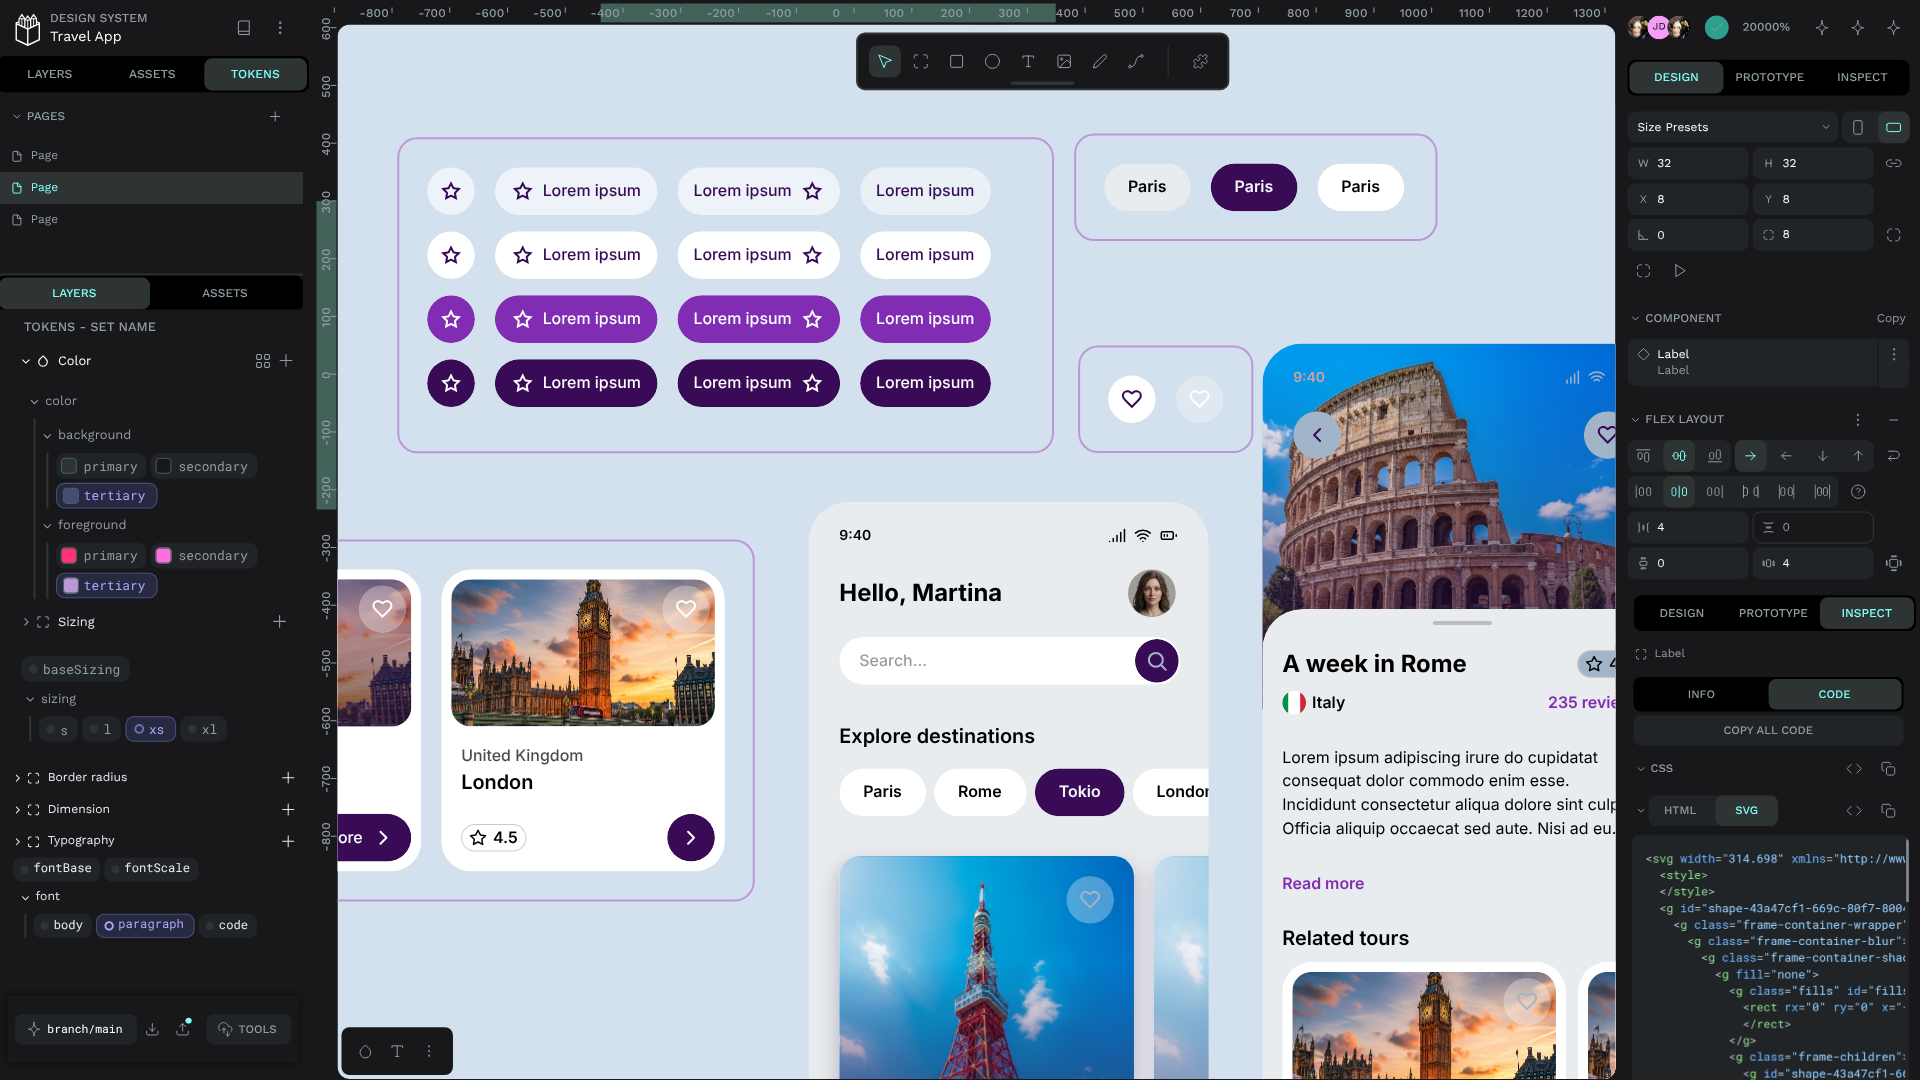This screenshot has width=1920, height=1080.
Task: Select the Image insert tool
Action: (1064, 62)
